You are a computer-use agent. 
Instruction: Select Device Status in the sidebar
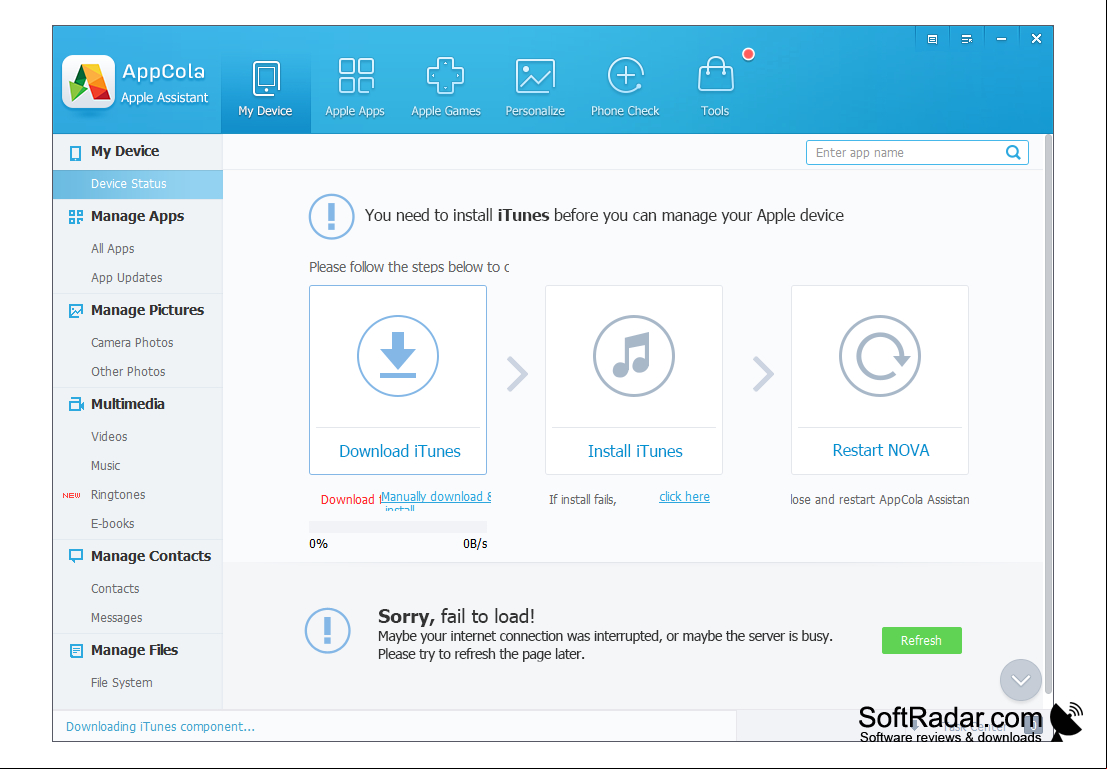tap(138, 184)
